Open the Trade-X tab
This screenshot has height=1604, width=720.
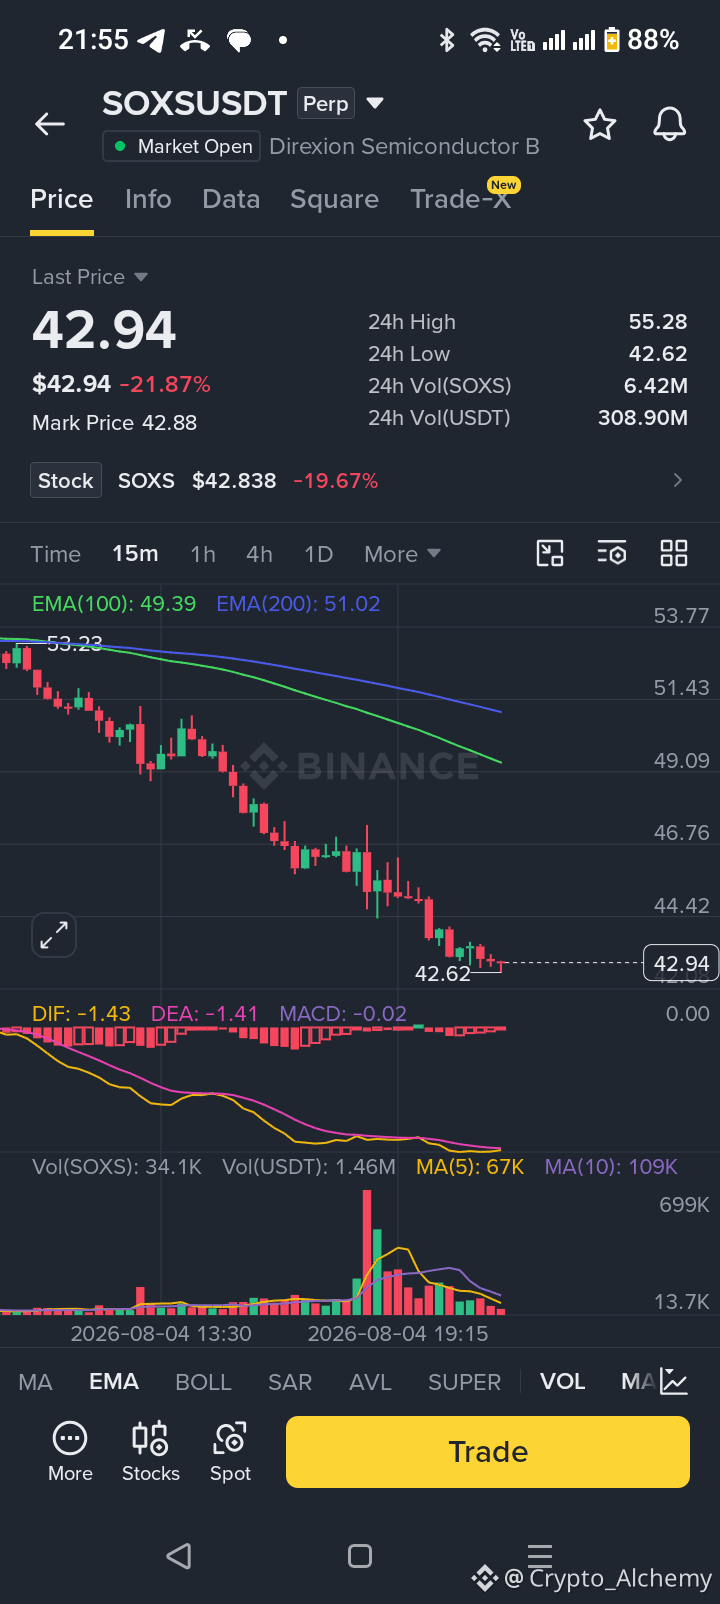click(x=461, y=199)
